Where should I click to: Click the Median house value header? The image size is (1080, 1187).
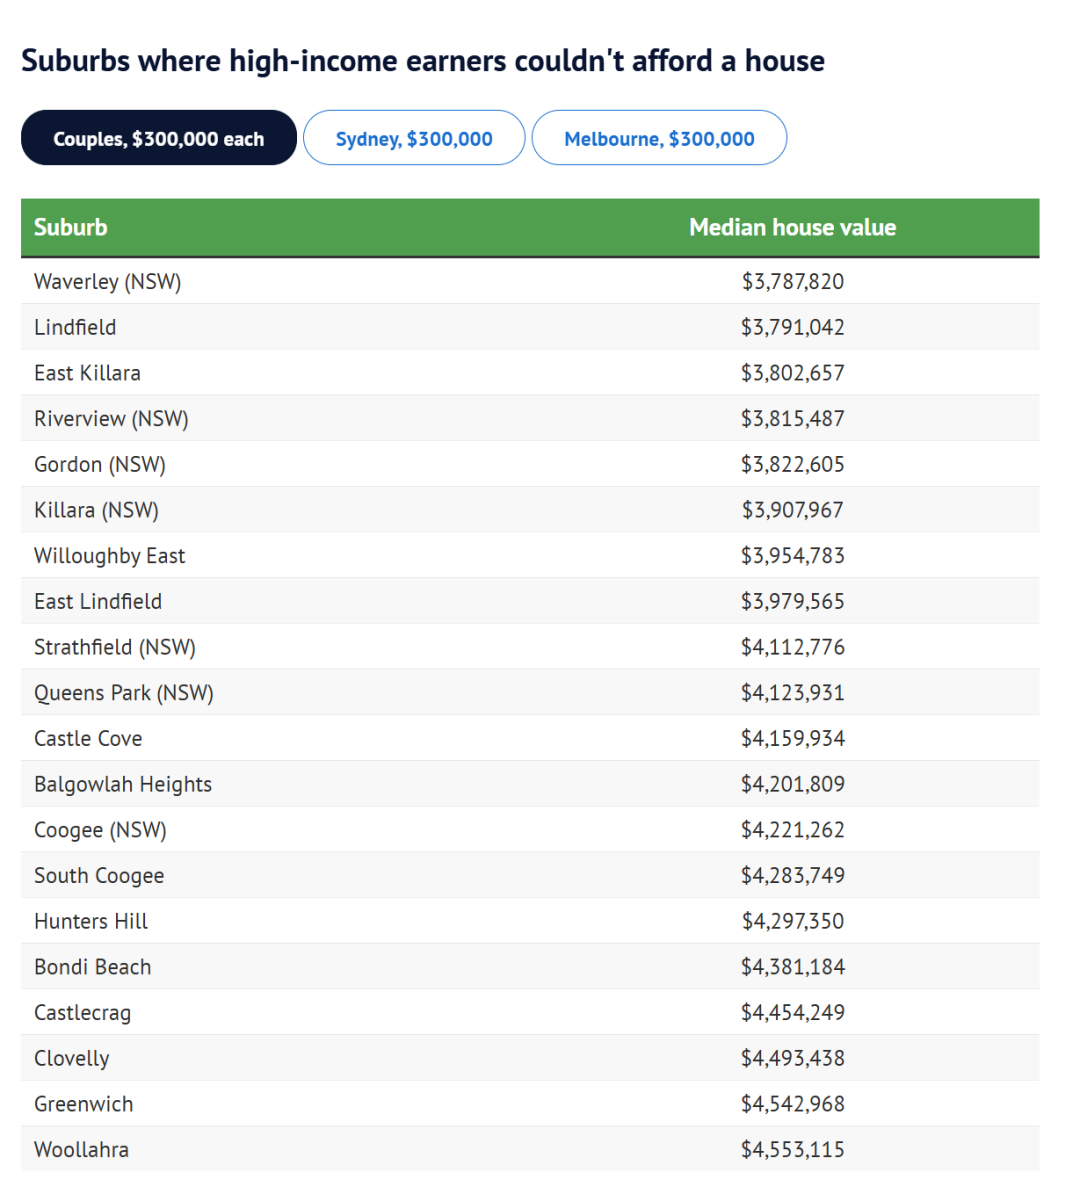(x=792, y=227)
